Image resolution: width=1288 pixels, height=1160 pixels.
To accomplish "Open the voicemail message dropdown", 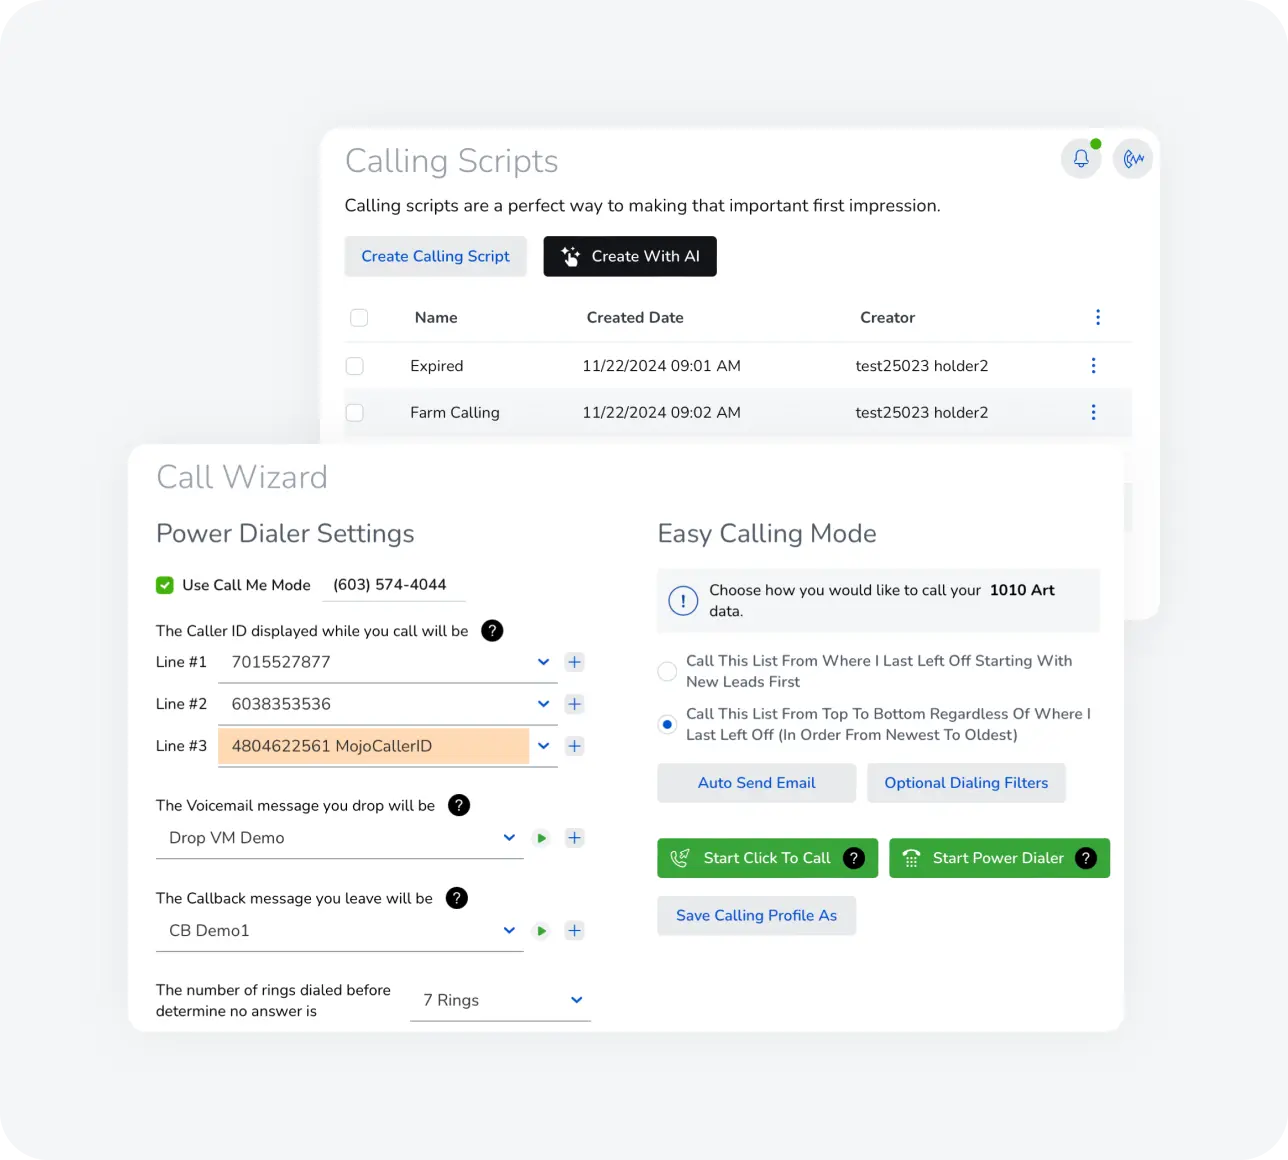I will (509, 838).
